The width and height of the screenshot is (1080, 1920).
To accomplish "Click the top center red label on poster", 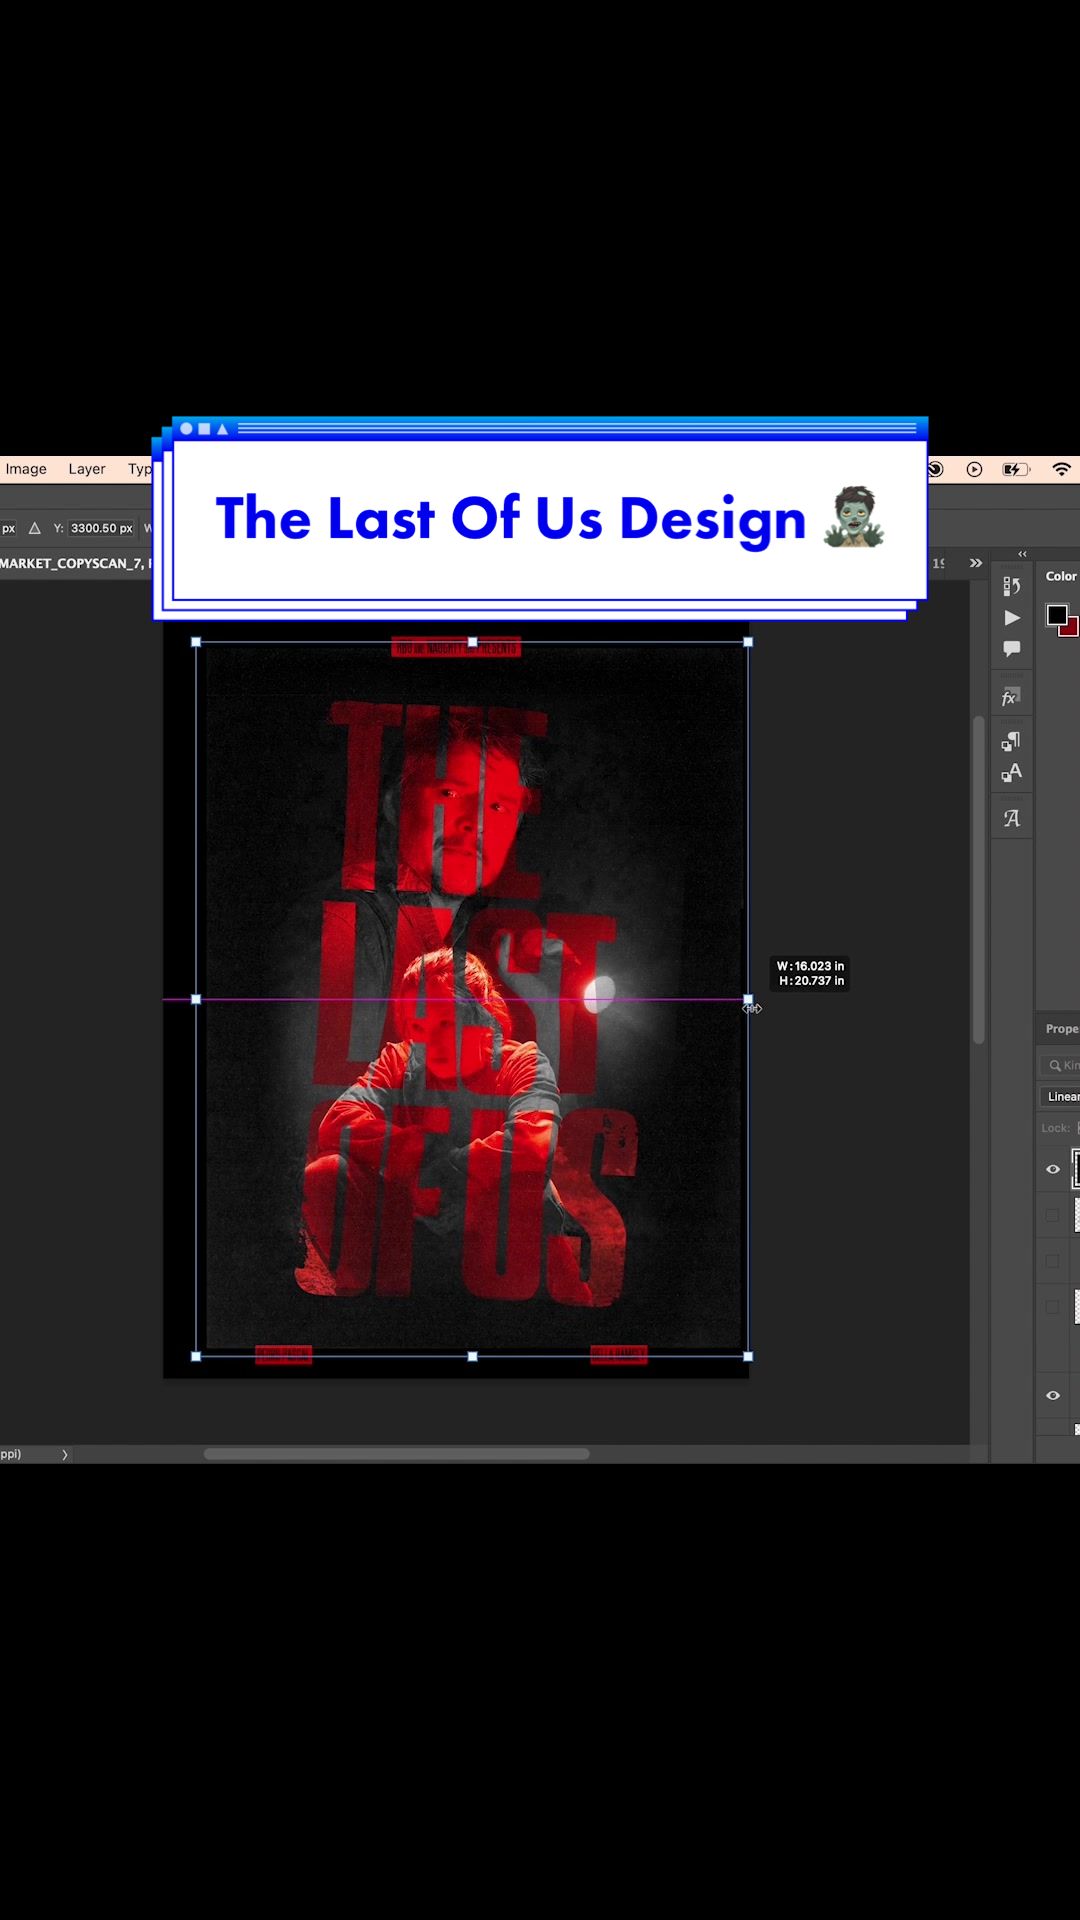I will [456, 648].
